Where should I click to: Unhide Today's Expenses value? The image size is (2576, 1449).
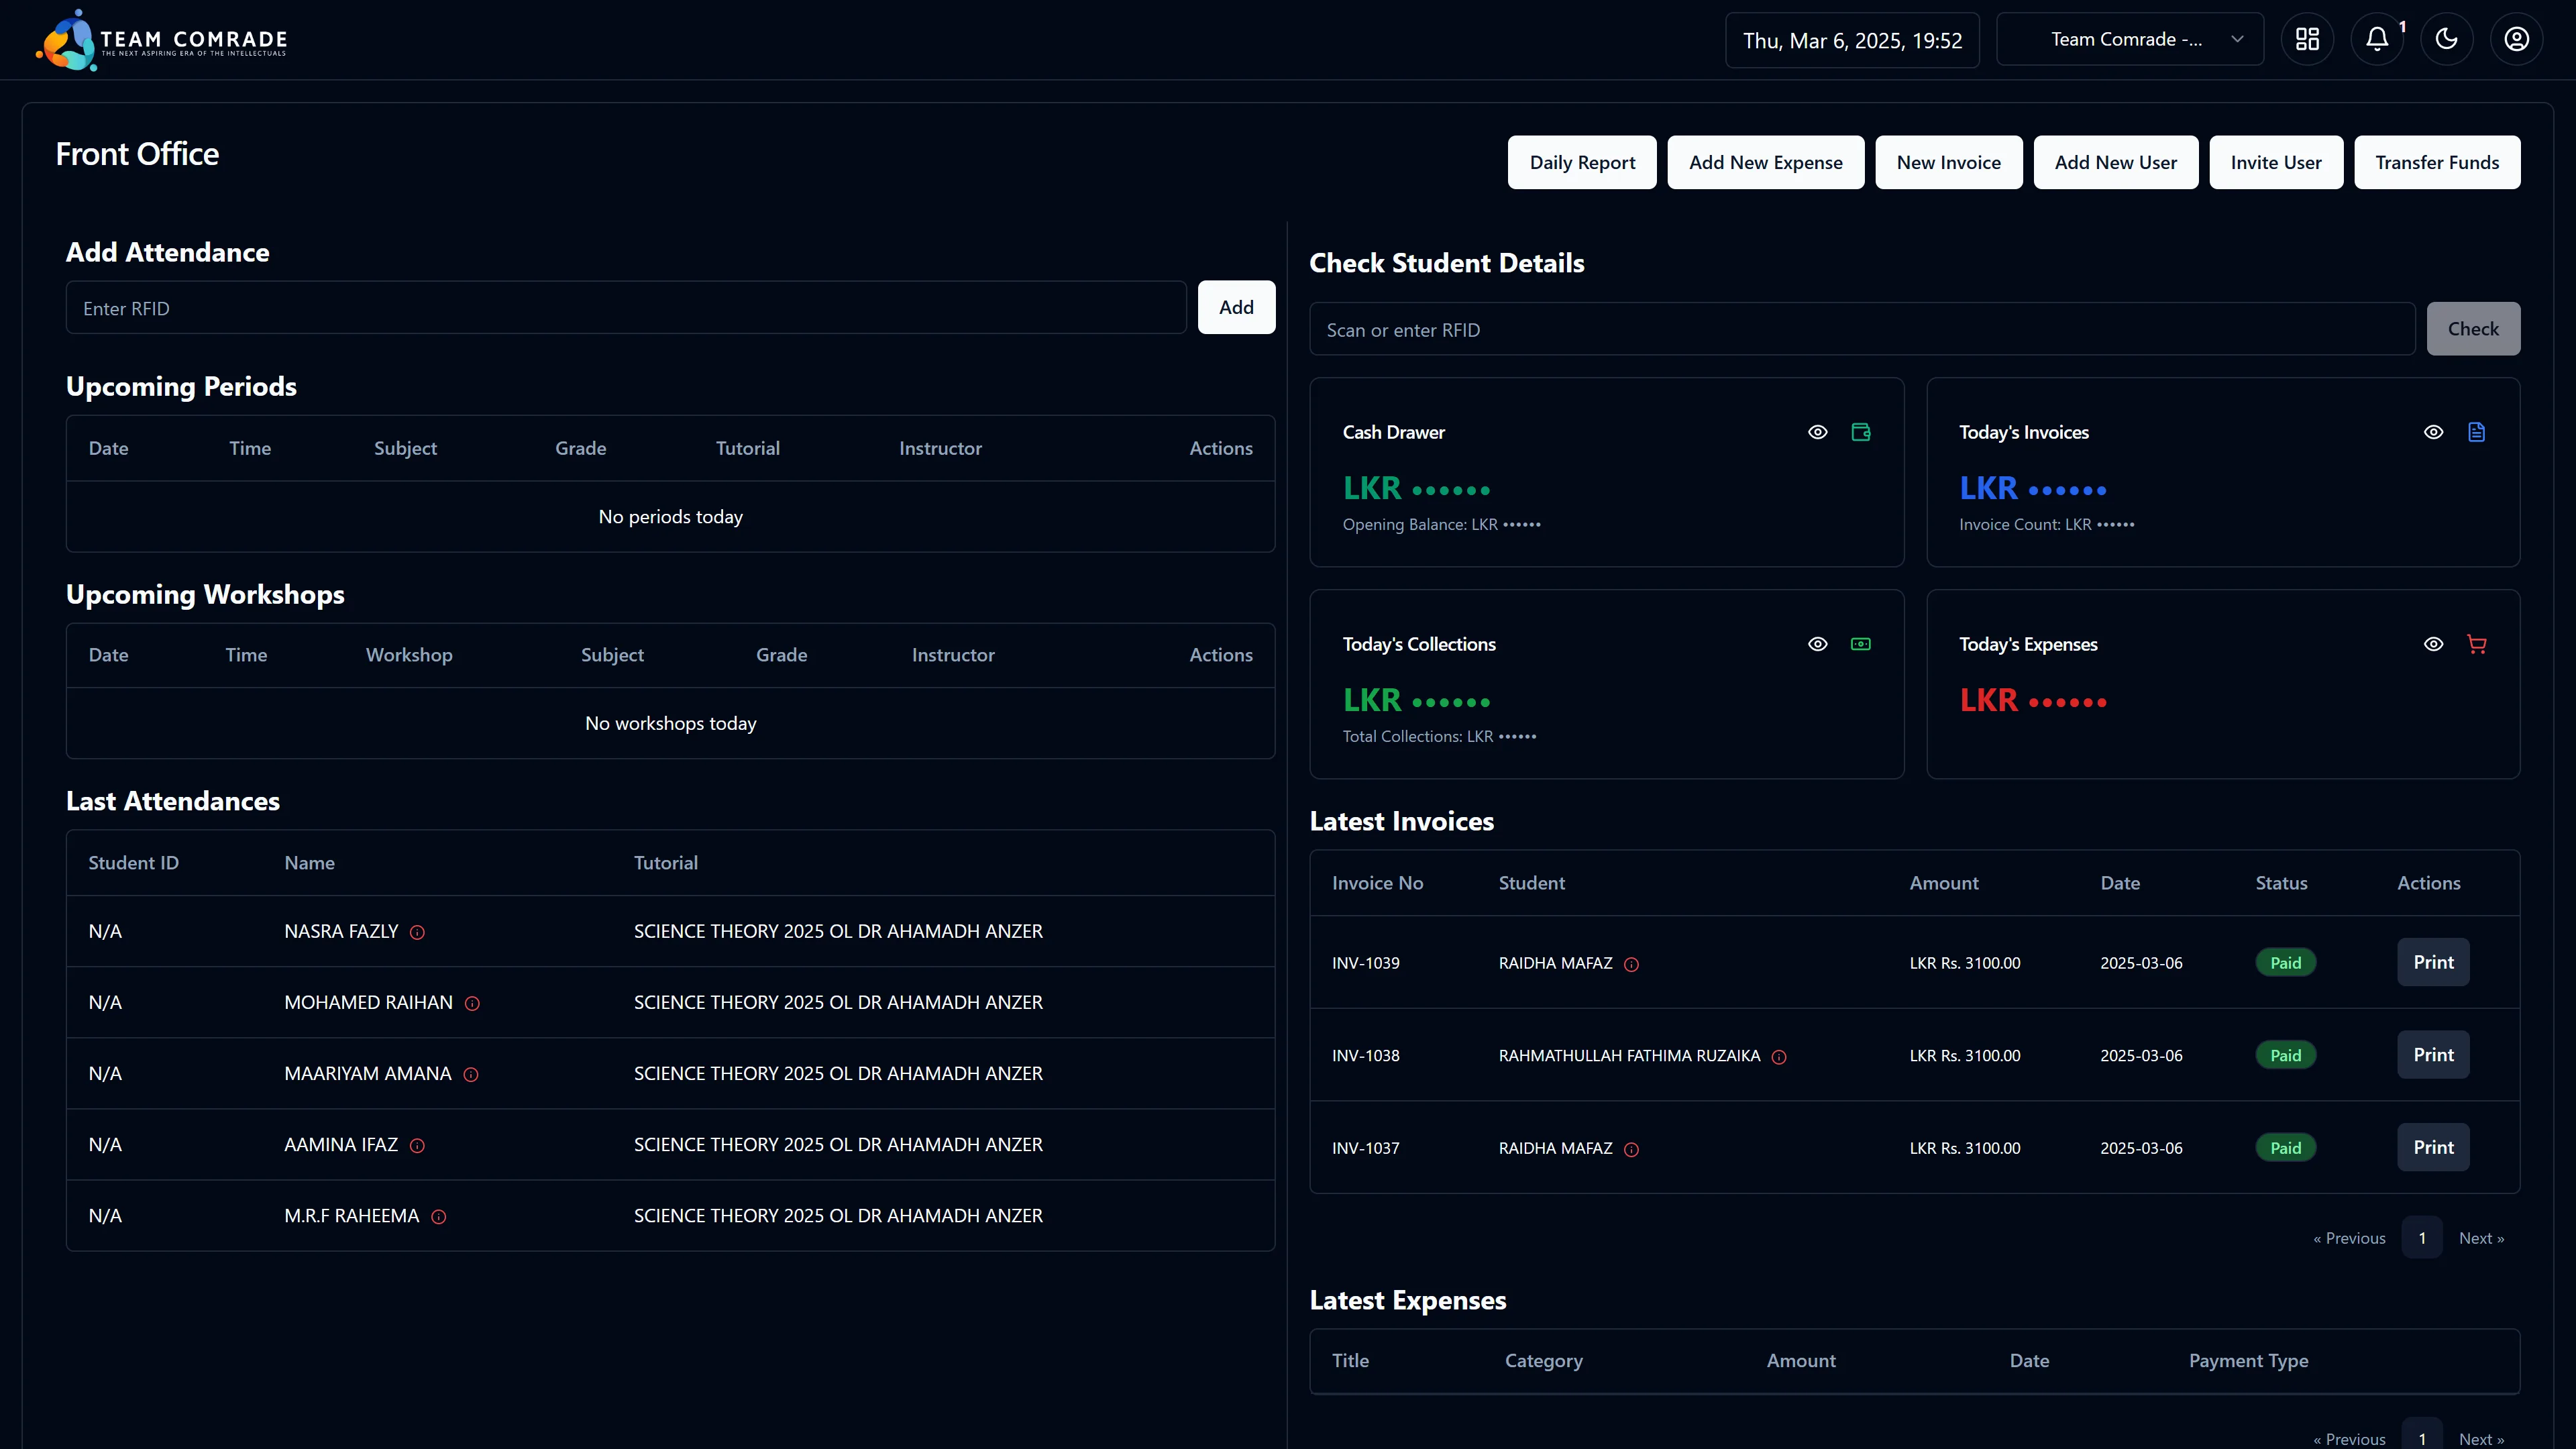coord(2433,644)
